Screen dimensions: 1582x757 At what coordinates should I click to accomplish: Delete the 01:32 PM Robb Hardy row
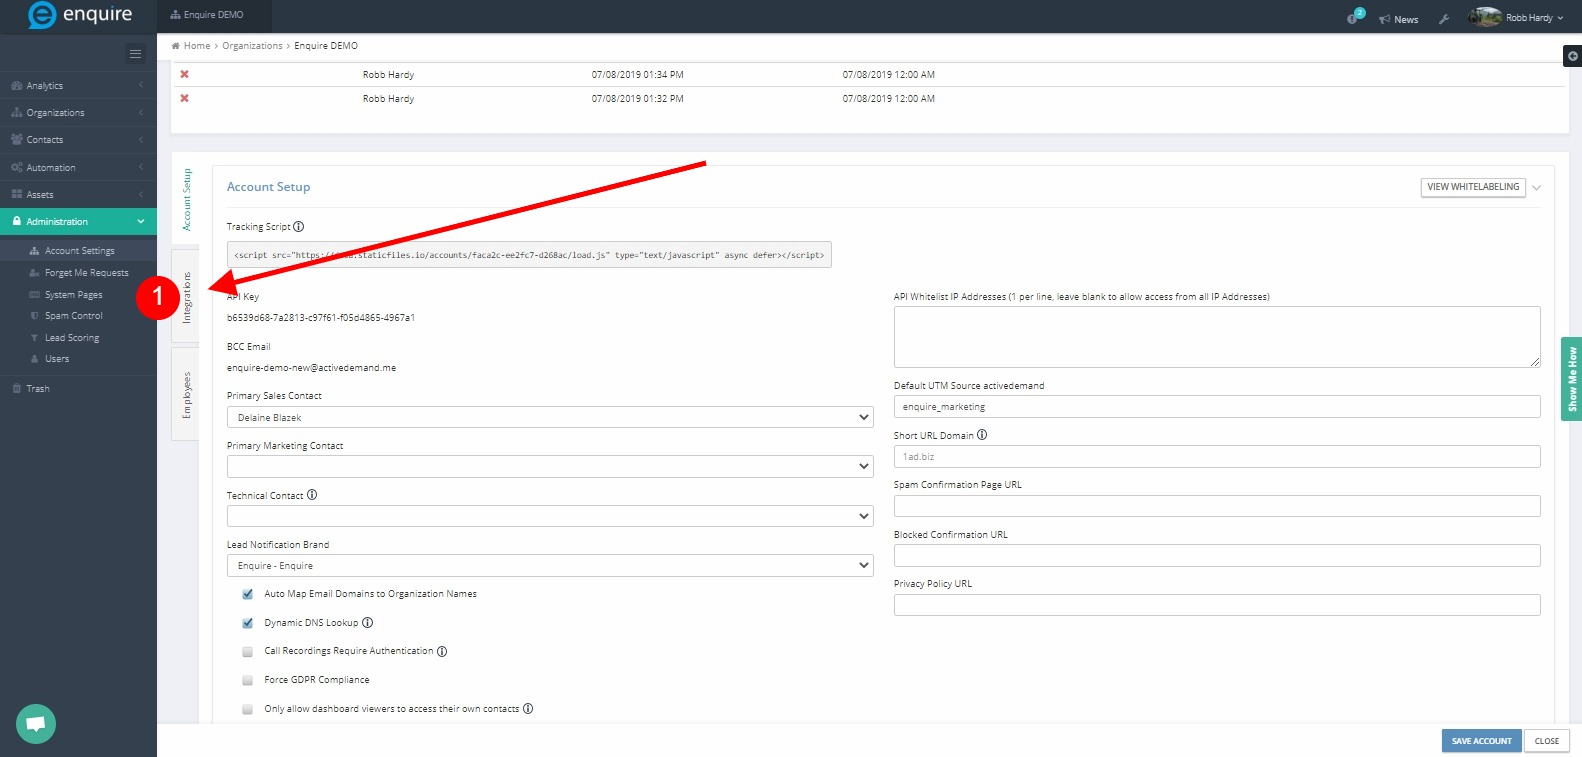click(x=184, y=98)
